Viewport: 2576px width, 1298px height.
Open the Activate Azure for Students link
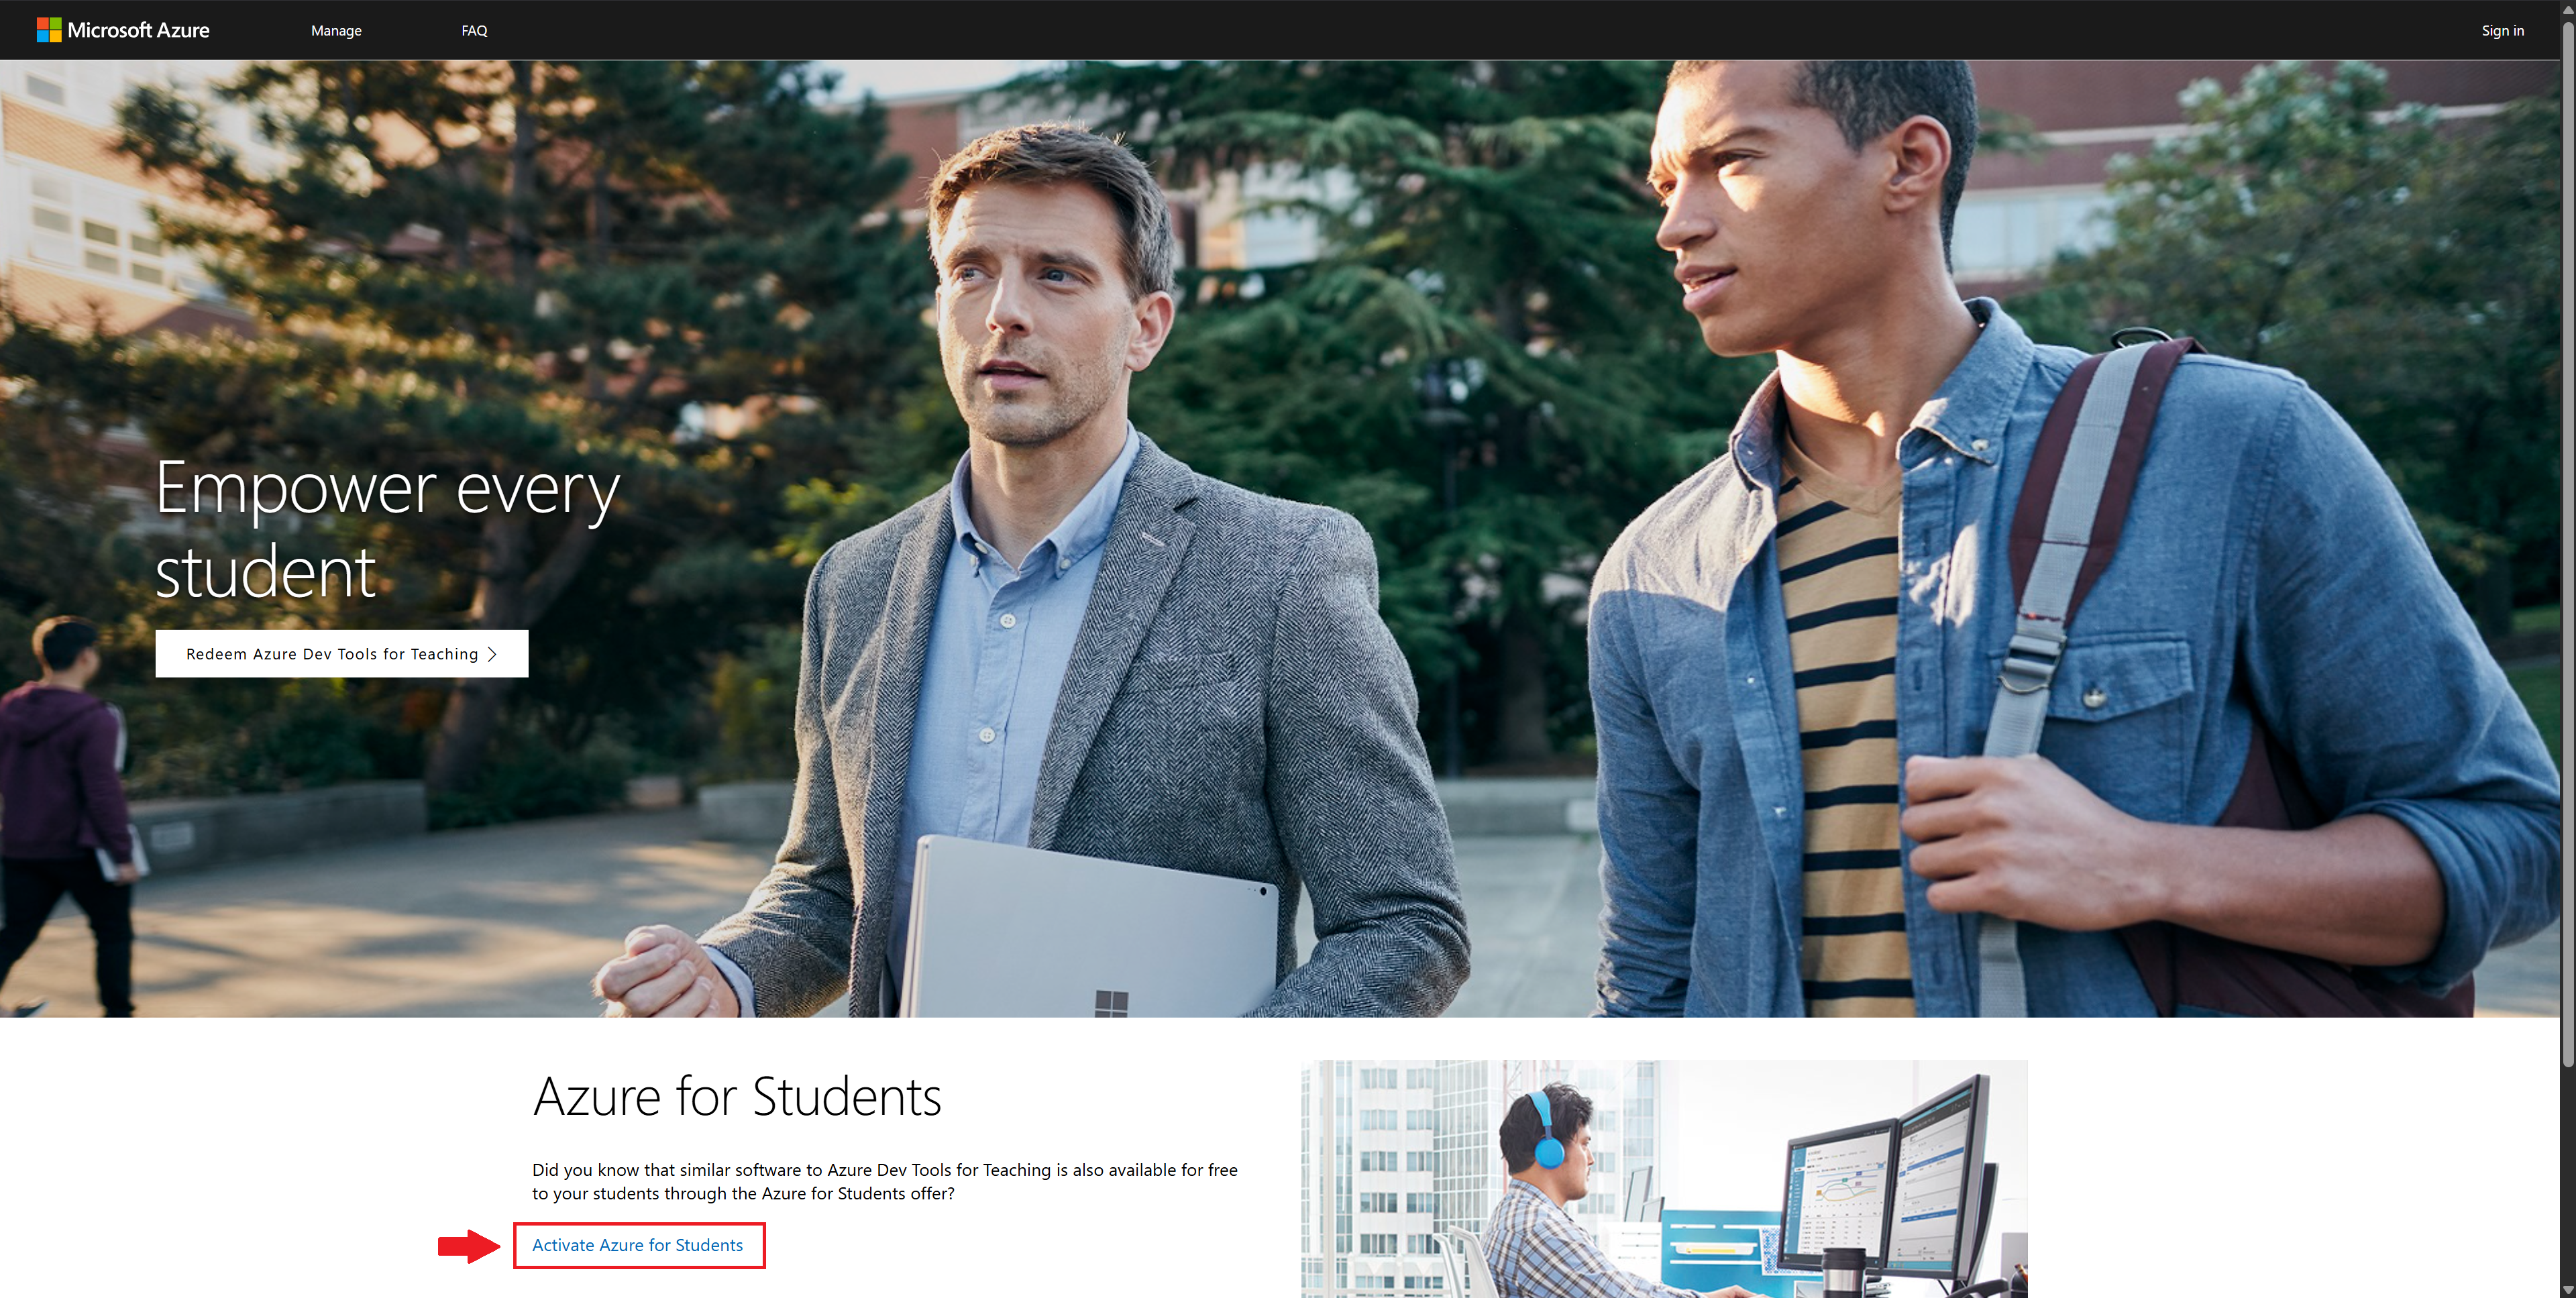[x=637, y=1245]
